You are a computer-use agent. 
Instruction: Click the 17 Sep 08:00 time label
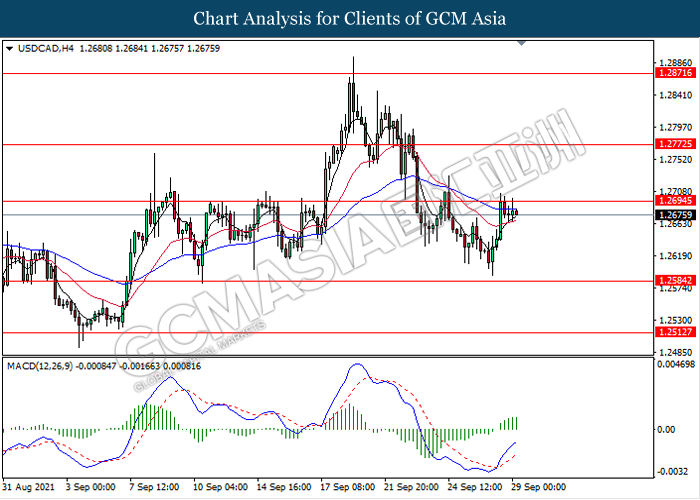347,487
